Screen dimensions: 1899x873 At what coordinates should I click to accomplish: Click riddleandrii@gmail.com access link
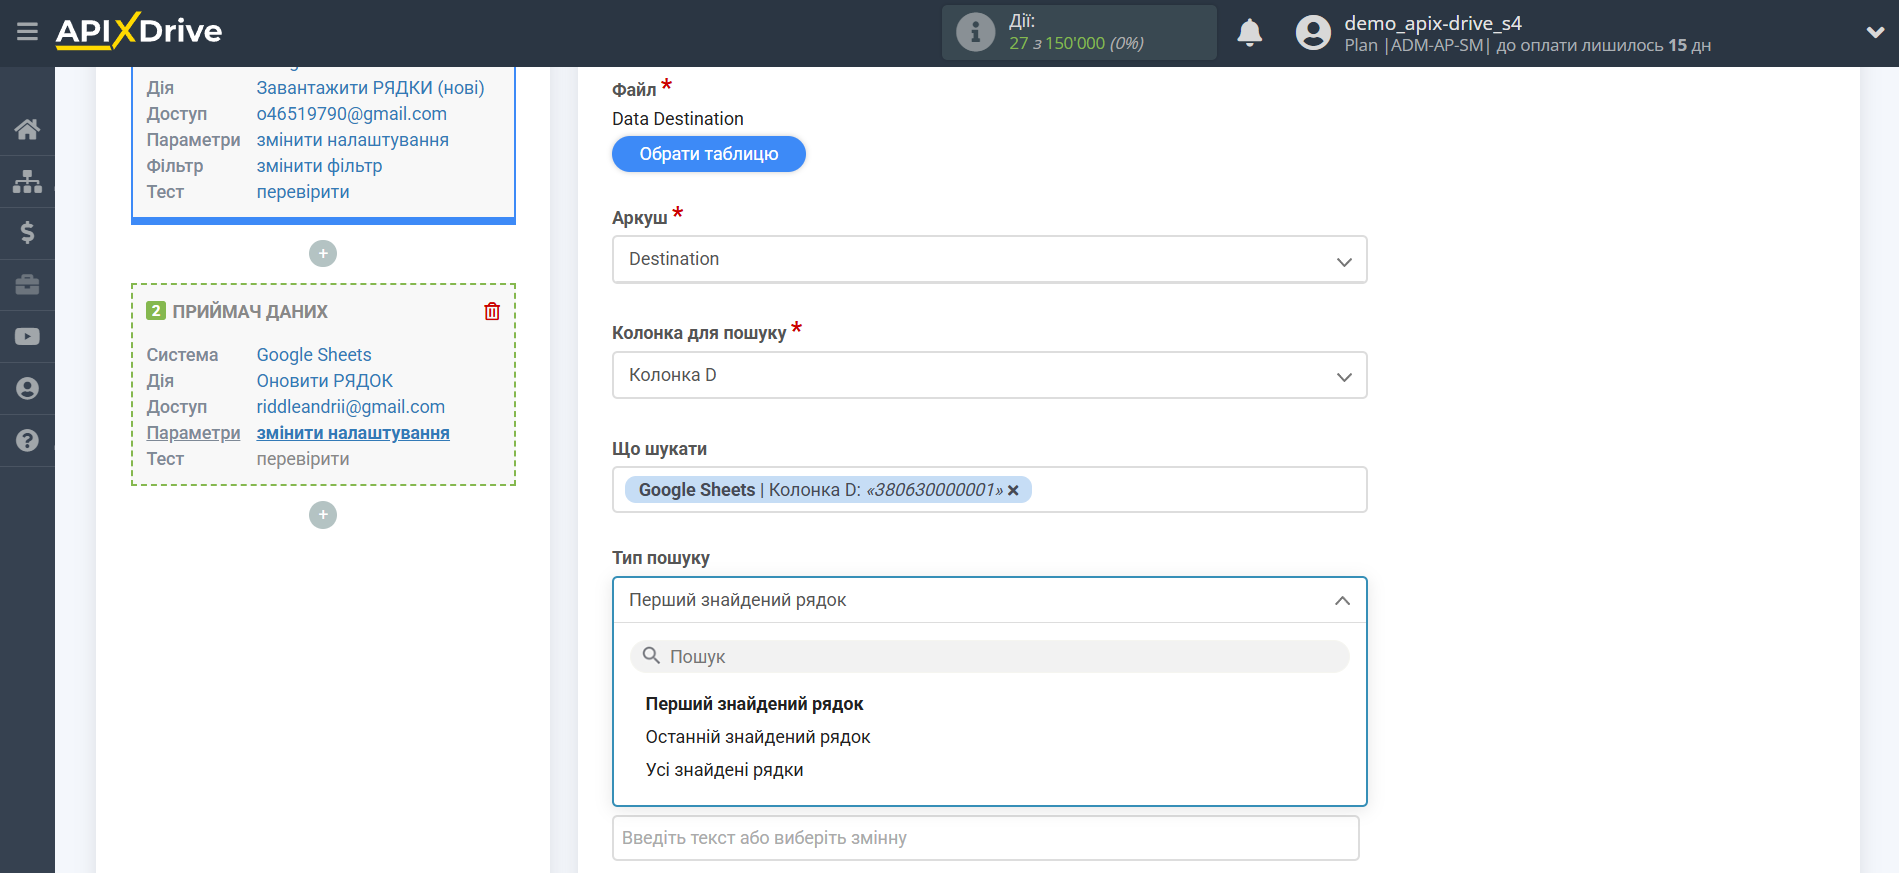point(350,407)
